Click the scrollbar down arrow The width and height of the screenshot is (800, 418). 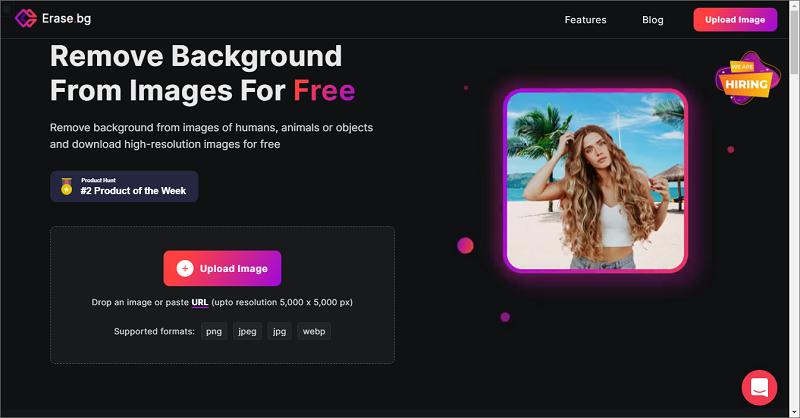click(x=794, y=411)
